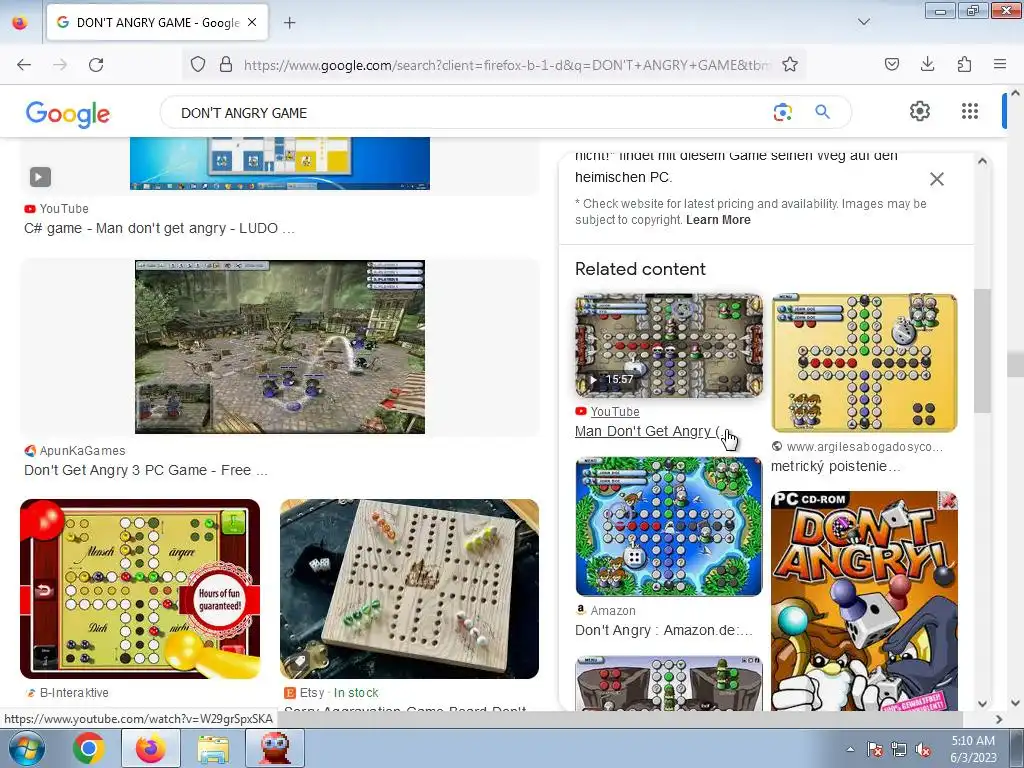Viewport: 1024px width, 768px height.
Task: Open the Don't Angry PC CD-ROM cover image
Action: click(864, 601)
